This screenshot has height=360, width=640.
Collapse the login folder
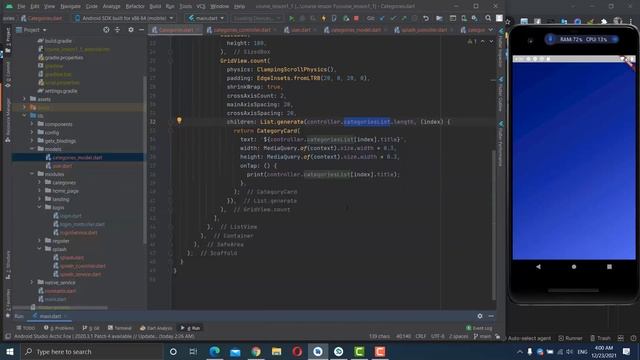[x=40, y=207]
